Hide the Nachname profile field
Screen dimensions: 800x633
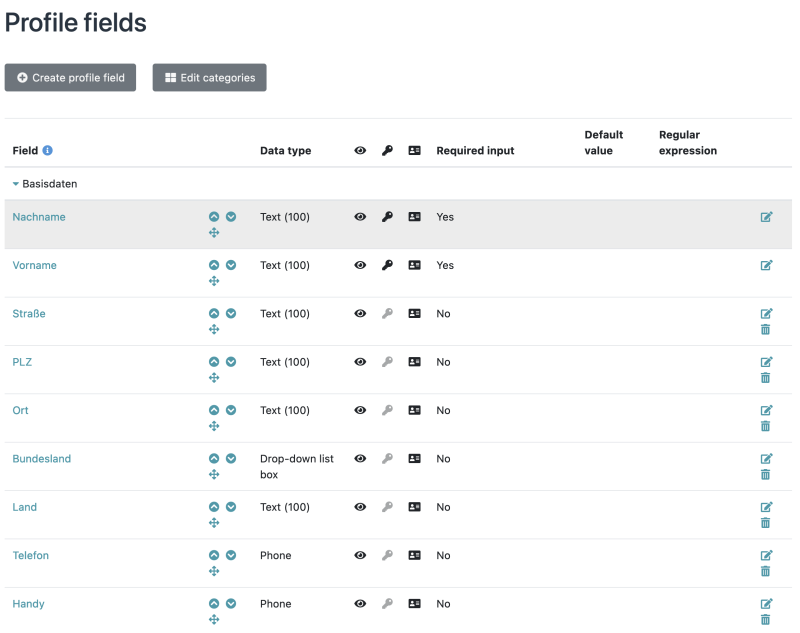tap(360, 217)
